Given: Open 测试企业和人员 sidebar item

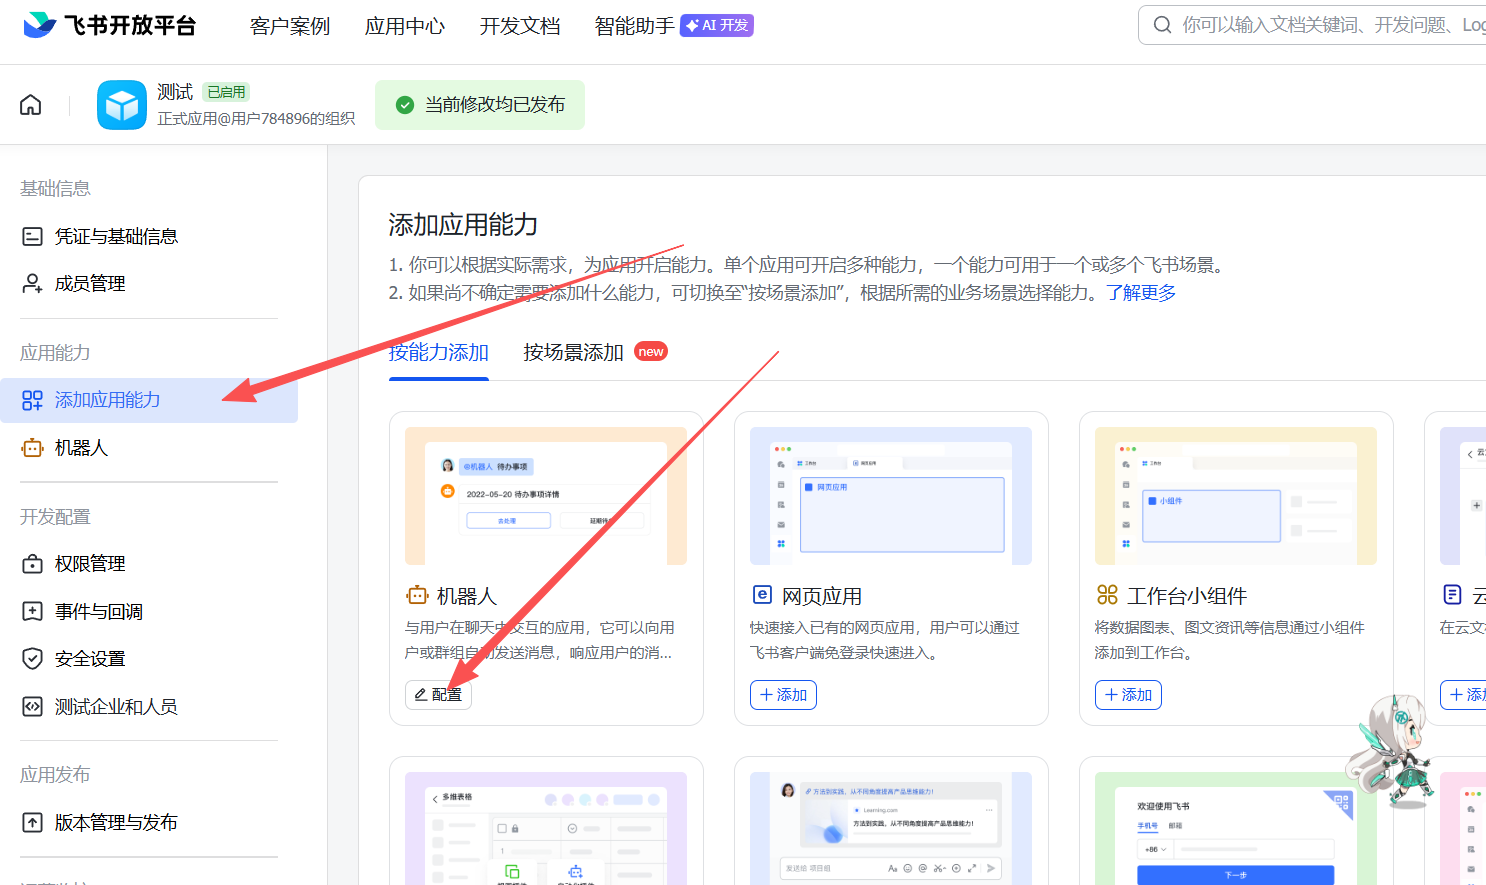Looking at the screenshot, I should [x=149, y=707].
